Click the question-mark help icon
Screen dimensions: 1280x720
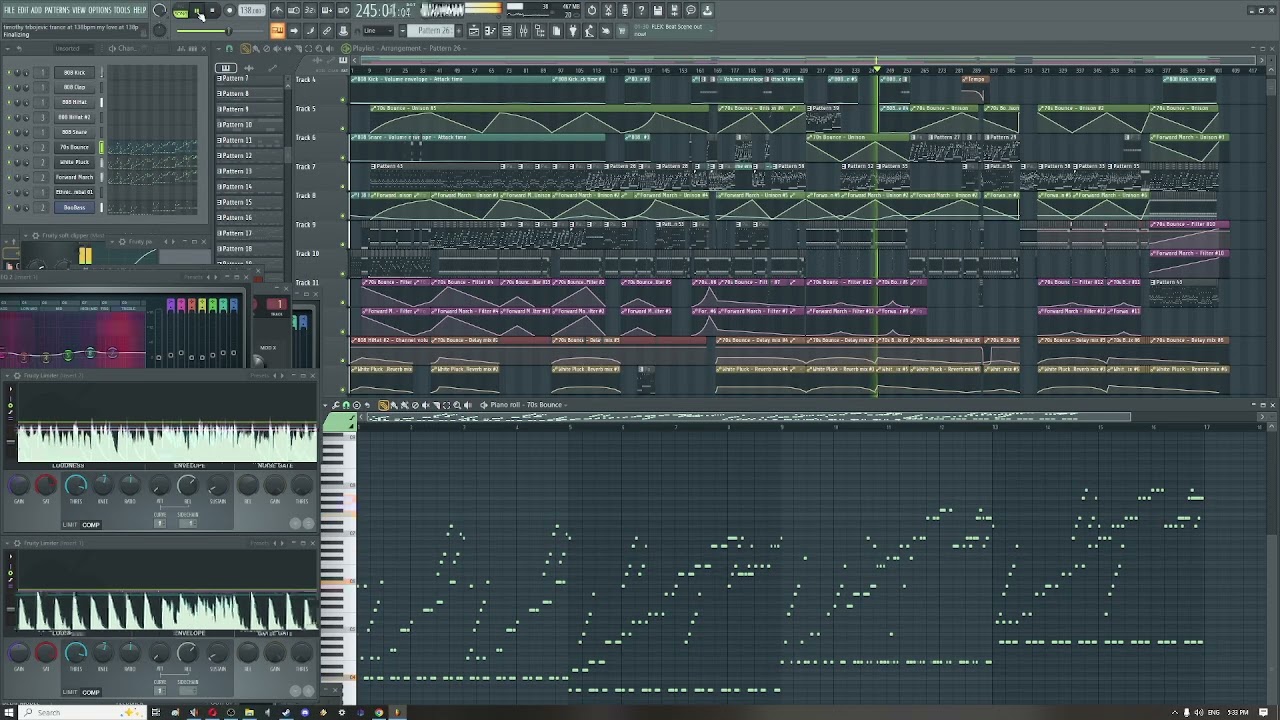[641, 10]
